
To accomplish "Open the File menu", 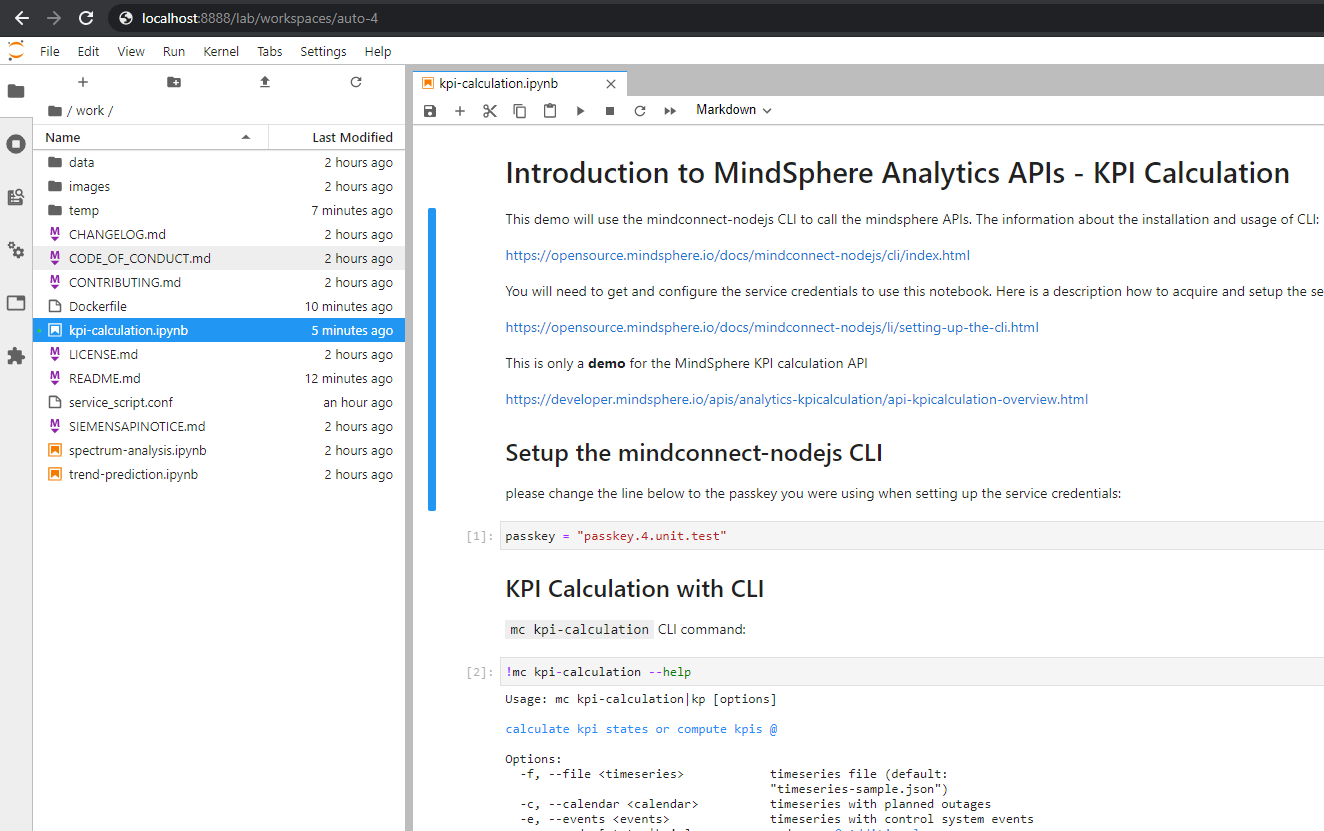I will [50, 51].
